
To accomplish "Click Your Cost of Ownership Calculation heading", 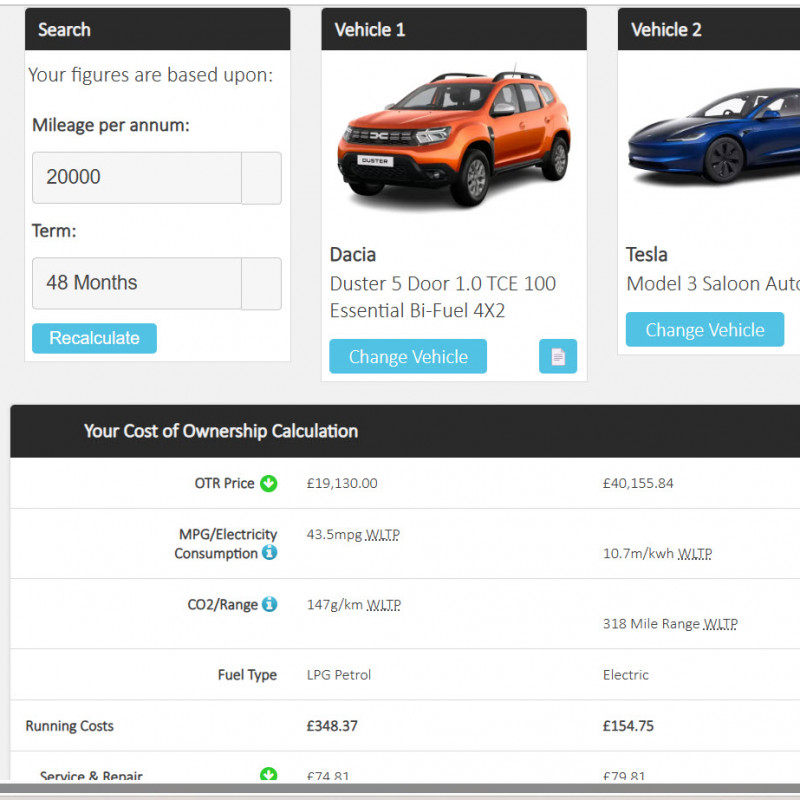I will [221, 431].
